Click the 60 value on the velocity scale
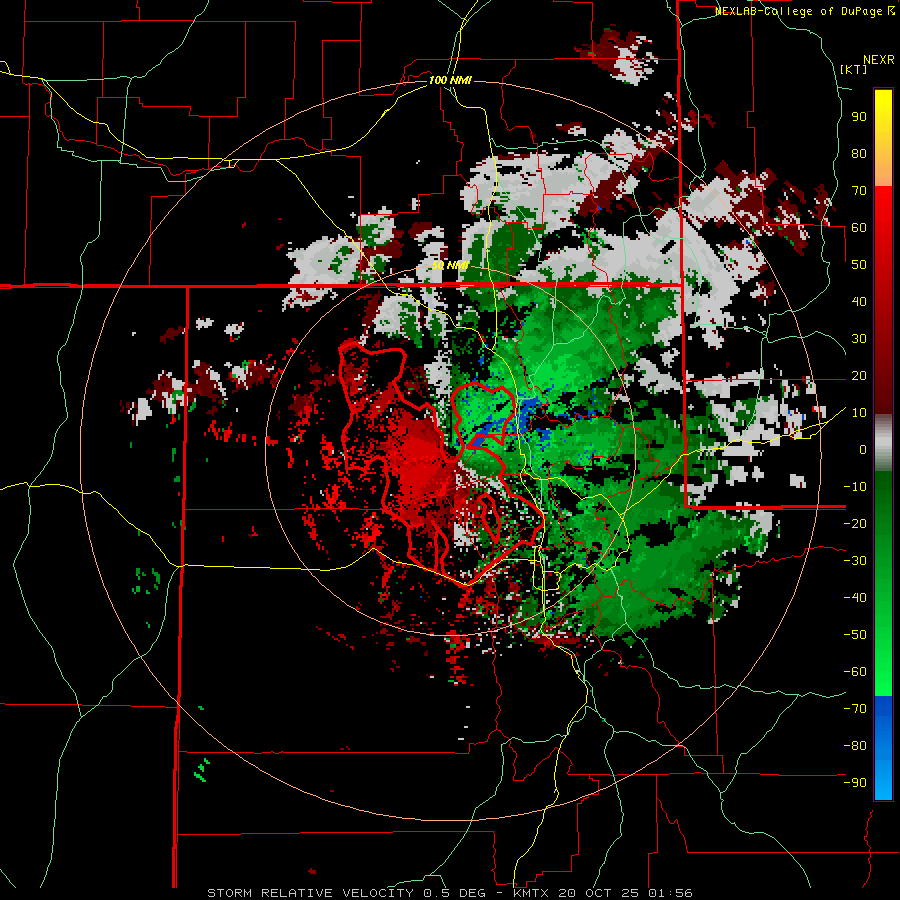 coord(859,227)
